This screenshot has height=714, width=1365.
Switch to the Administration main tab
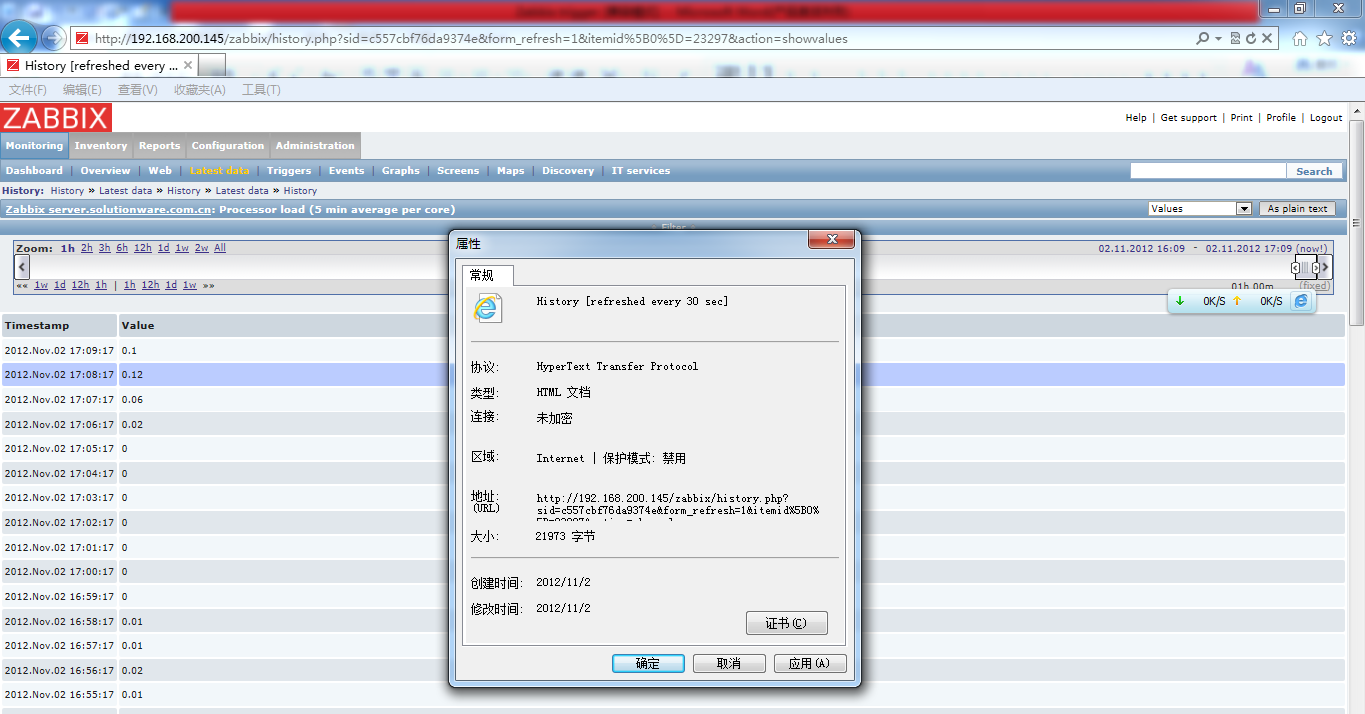pyautogui.click(x=315, y=146)
